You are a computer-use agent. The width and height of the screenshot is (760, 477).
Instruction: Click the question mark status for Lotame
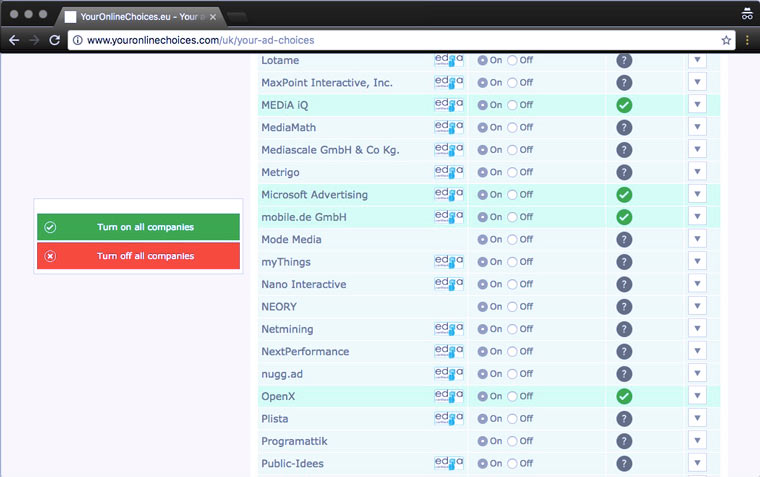(x=624, y=61)
